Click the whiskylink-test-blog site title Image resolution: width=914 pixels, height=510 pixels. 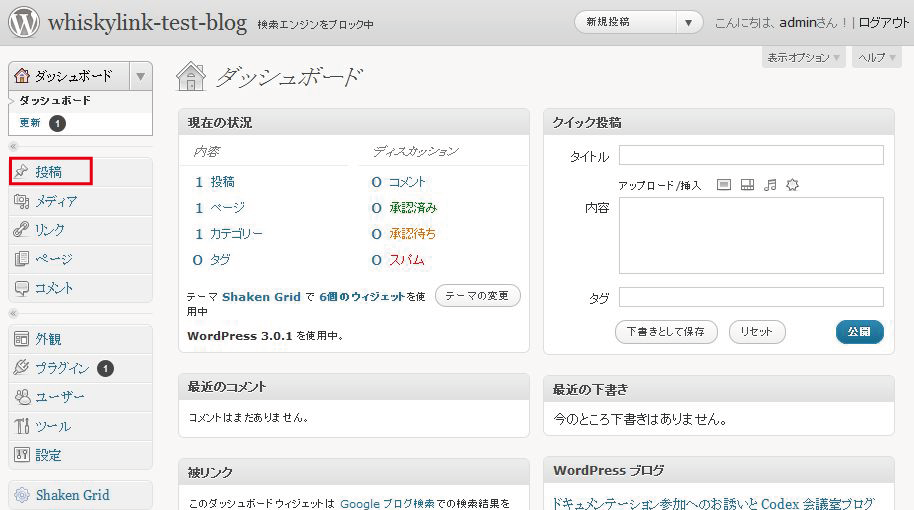[x=147, y=23]
